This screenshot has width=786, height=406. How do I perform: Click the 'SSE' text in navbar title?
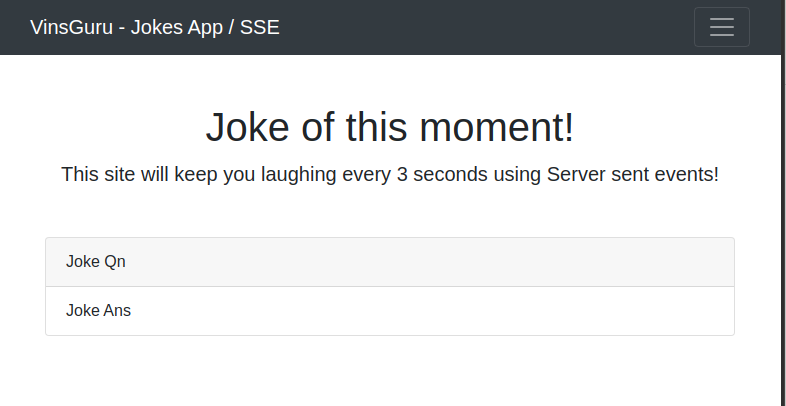click(x=260, y=27)
